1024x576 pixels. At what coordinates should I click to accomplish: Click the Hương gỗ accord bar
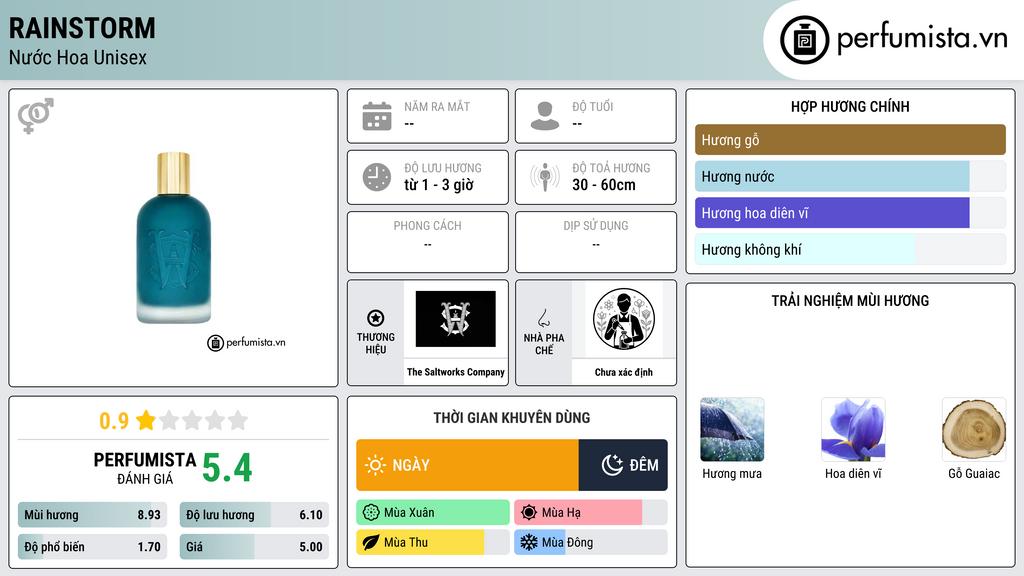850,140
